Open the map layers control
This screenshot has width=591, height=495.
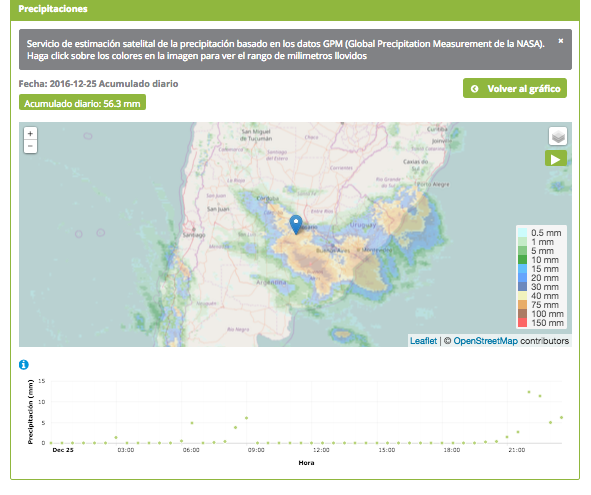(558, 136)
